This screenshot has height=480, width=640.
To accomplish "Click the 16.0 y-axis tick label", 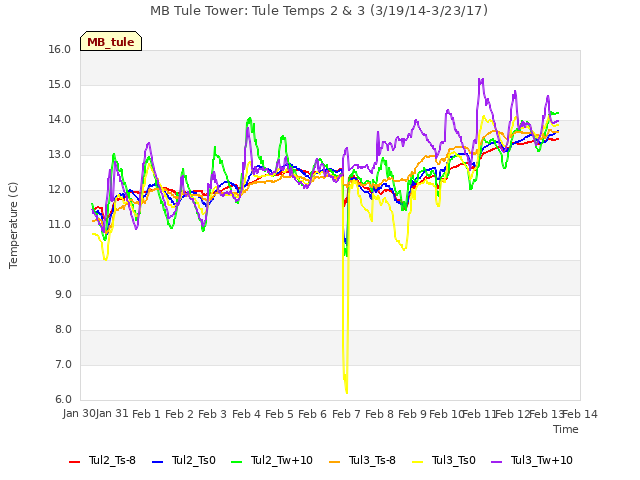I will point(60,50).
